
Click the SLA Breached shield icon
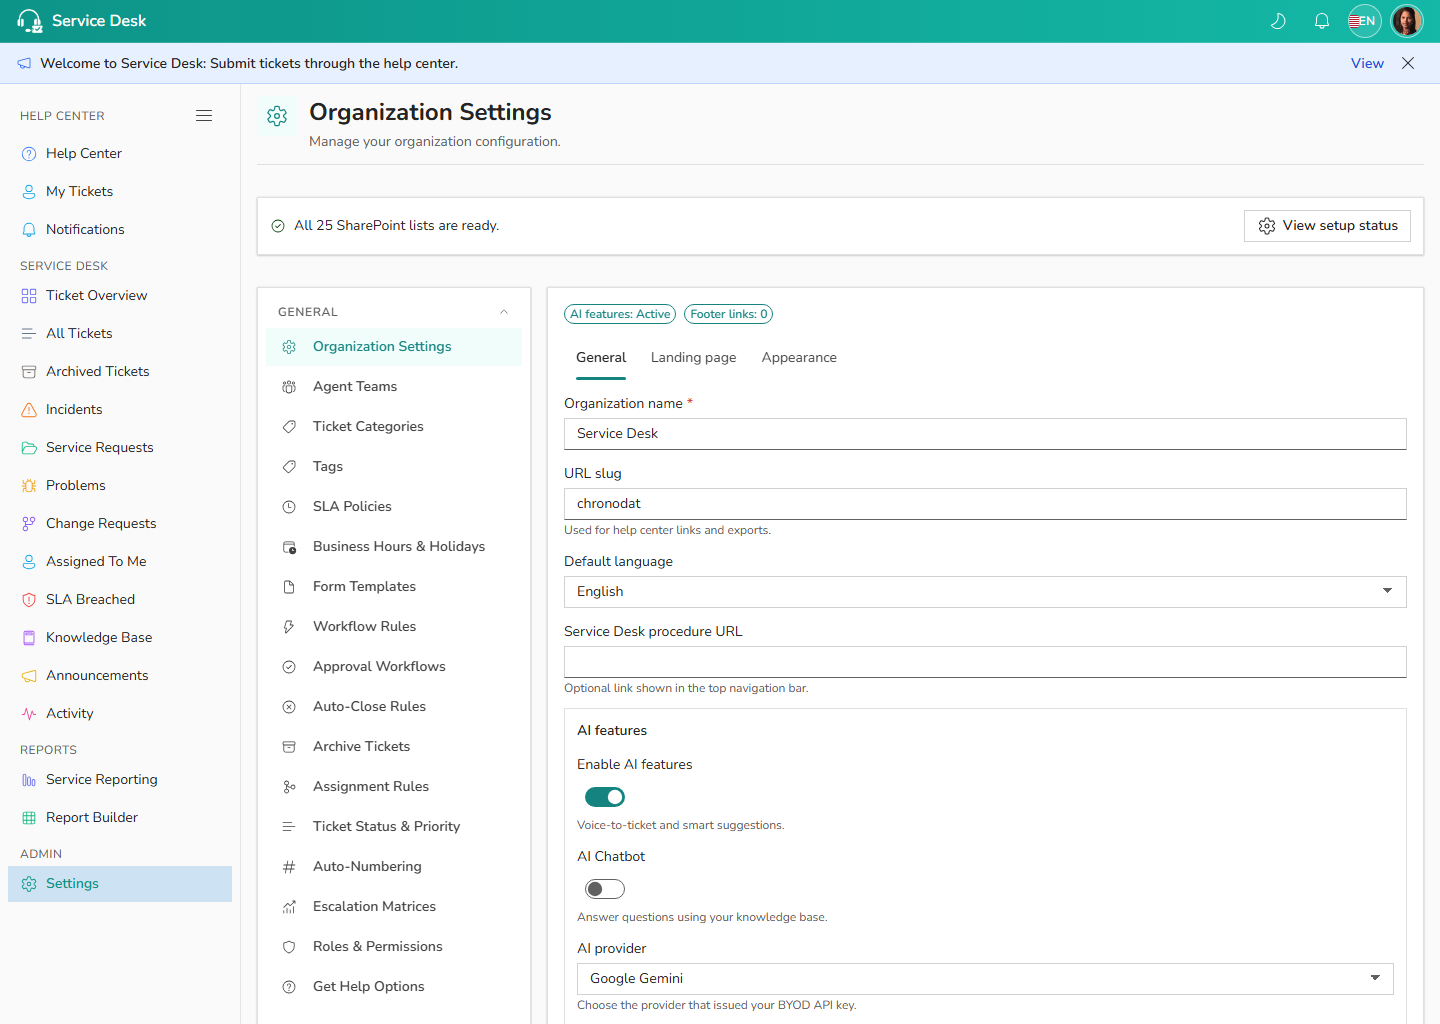tap(29, 600)
